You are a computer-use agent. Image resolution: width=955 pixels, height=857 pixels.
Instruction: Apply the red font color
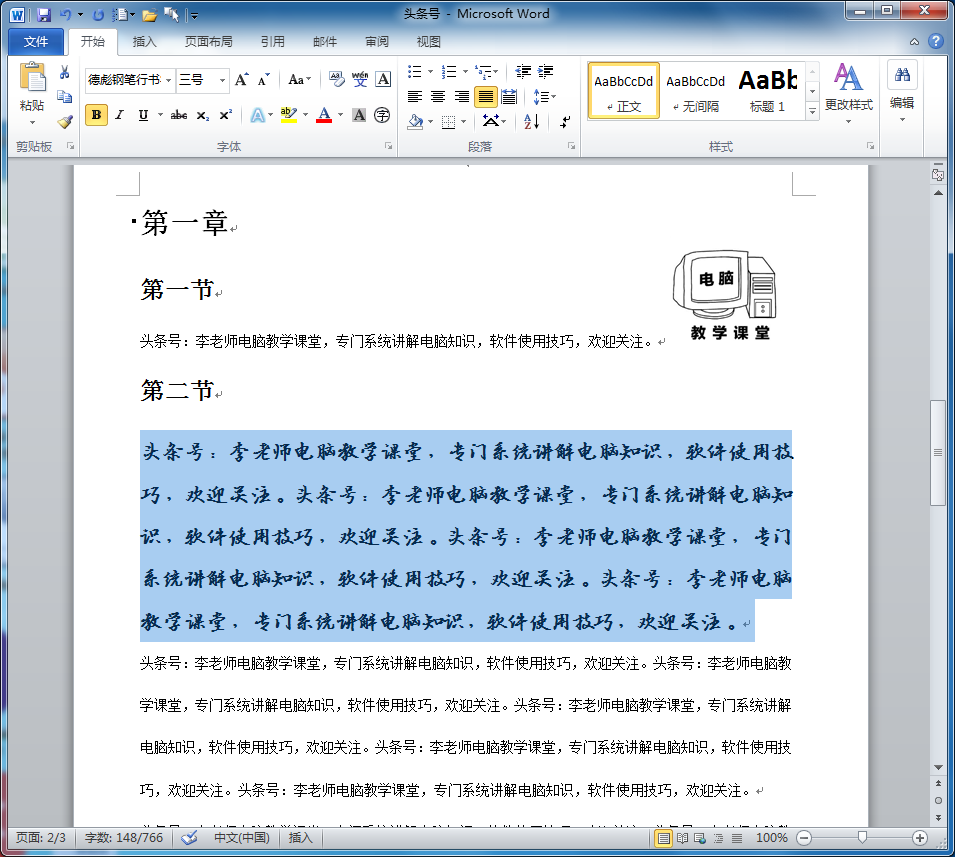point(322,115)
